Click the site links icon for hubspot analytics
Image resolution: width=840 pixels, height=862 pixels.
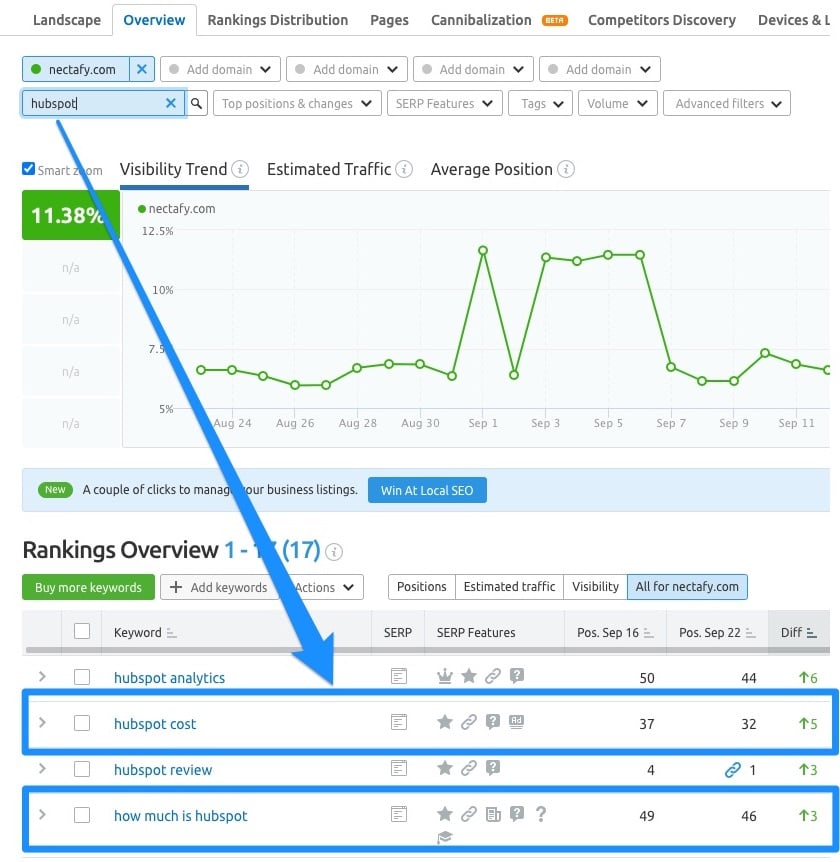(493, 676)
